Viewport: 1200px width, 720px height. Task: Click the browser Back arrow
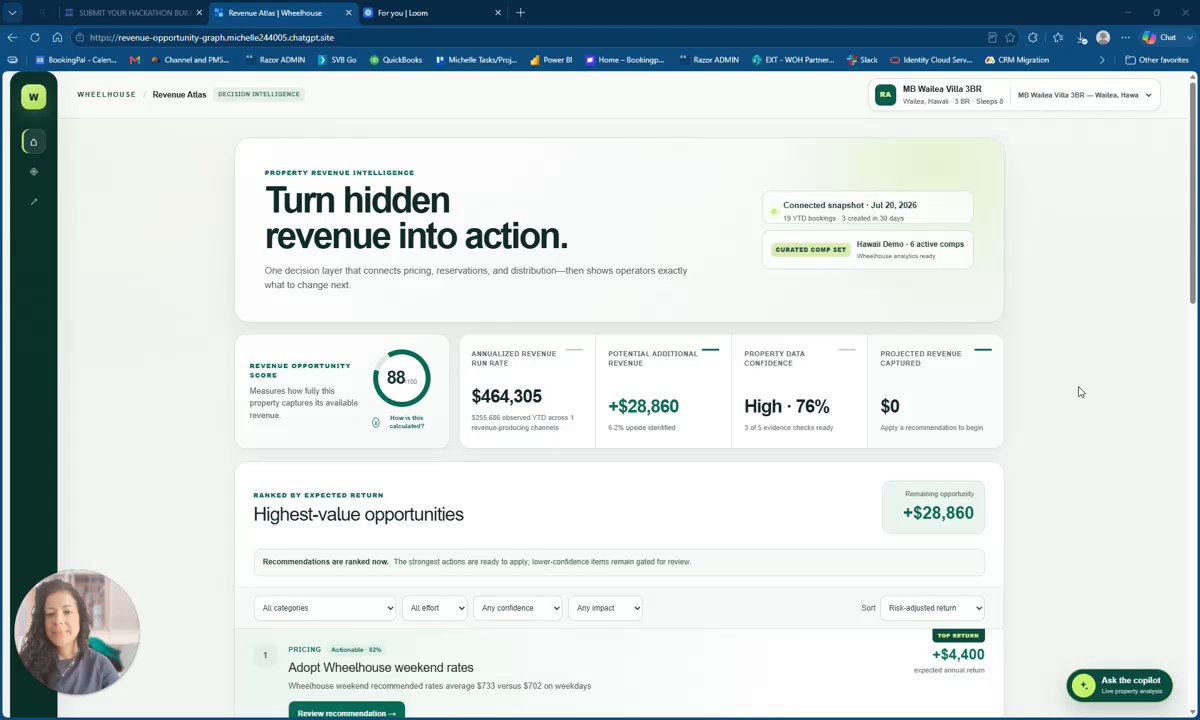click(12, 37)
